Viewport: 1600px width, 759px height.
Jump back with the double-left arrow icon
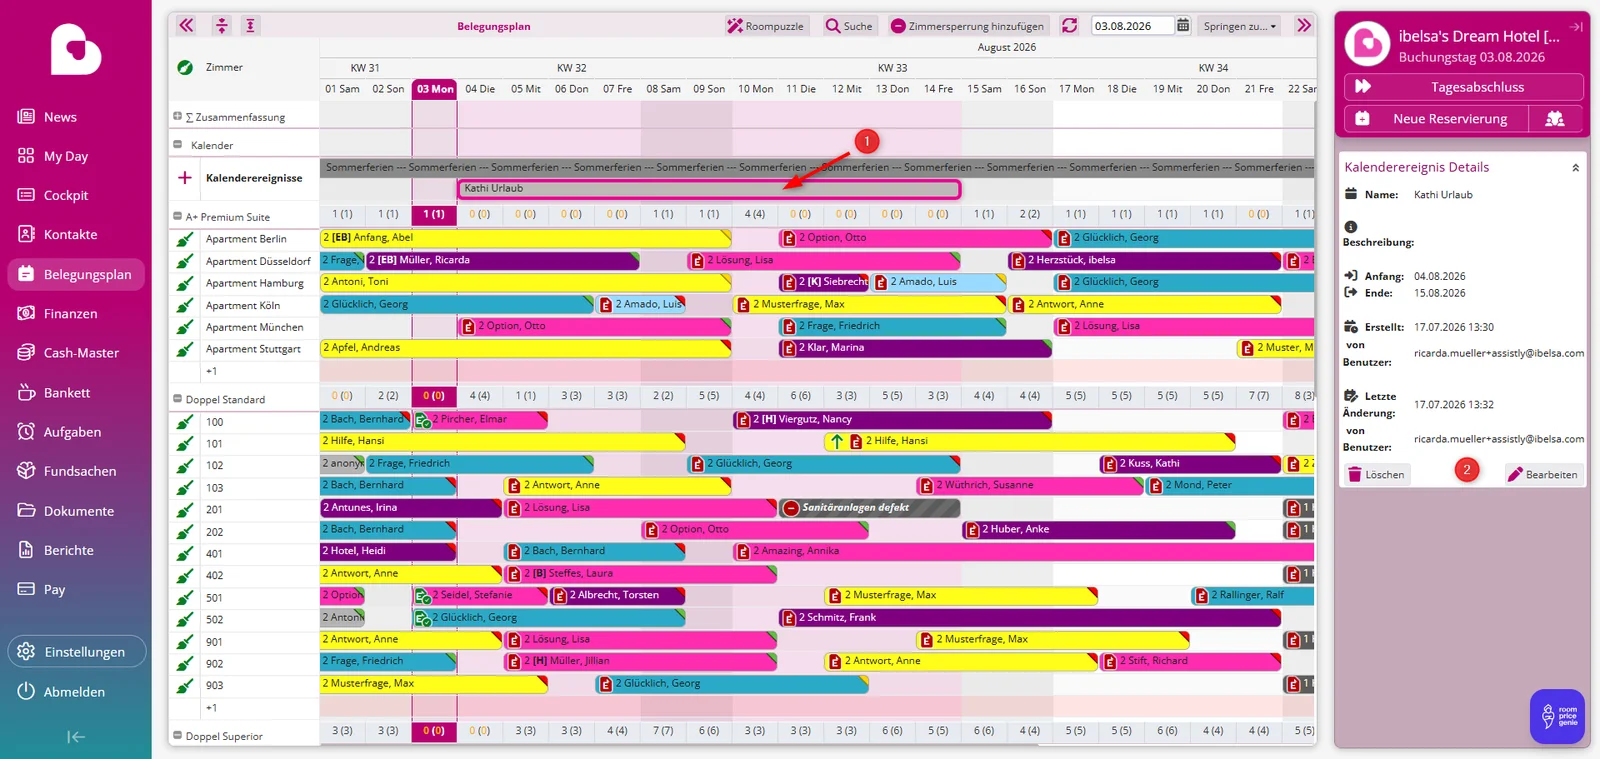click(186, 26)
